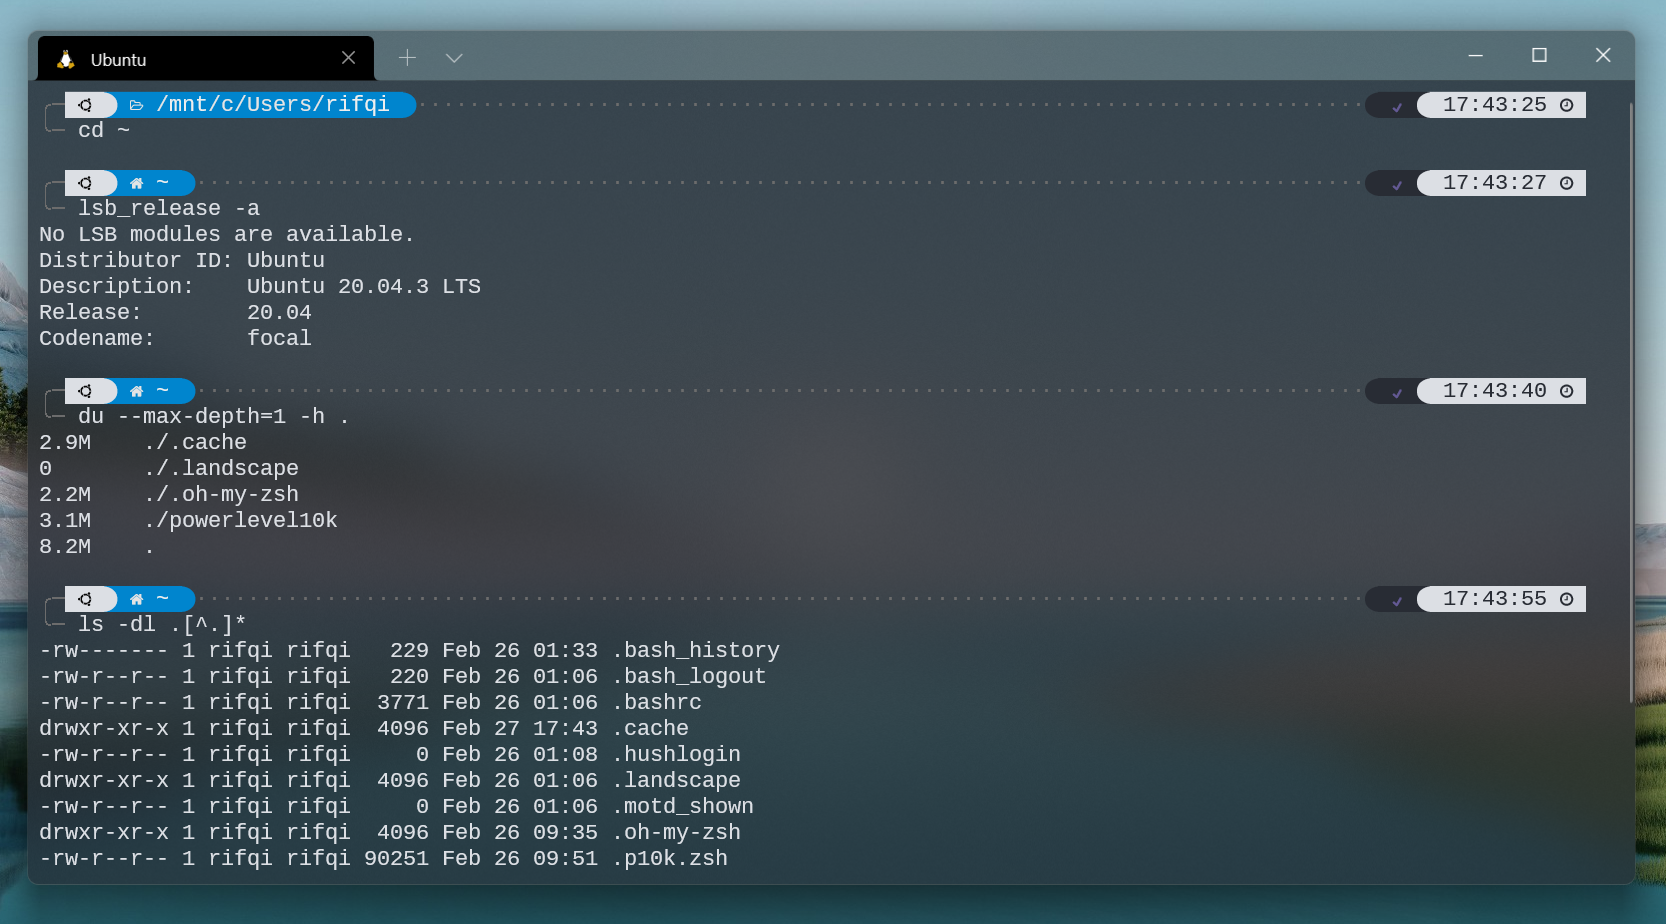Select the Ubuntu terminal tab
This screenshot has width=1666, height=924.
[x=206, y=59]
